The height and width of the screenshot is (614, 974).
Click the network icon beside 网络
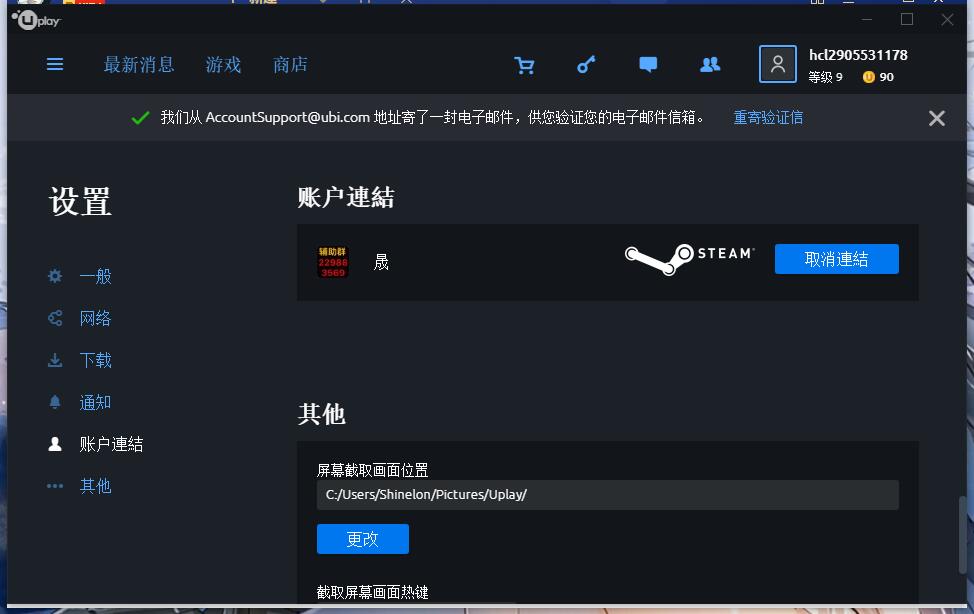[55, 318]
